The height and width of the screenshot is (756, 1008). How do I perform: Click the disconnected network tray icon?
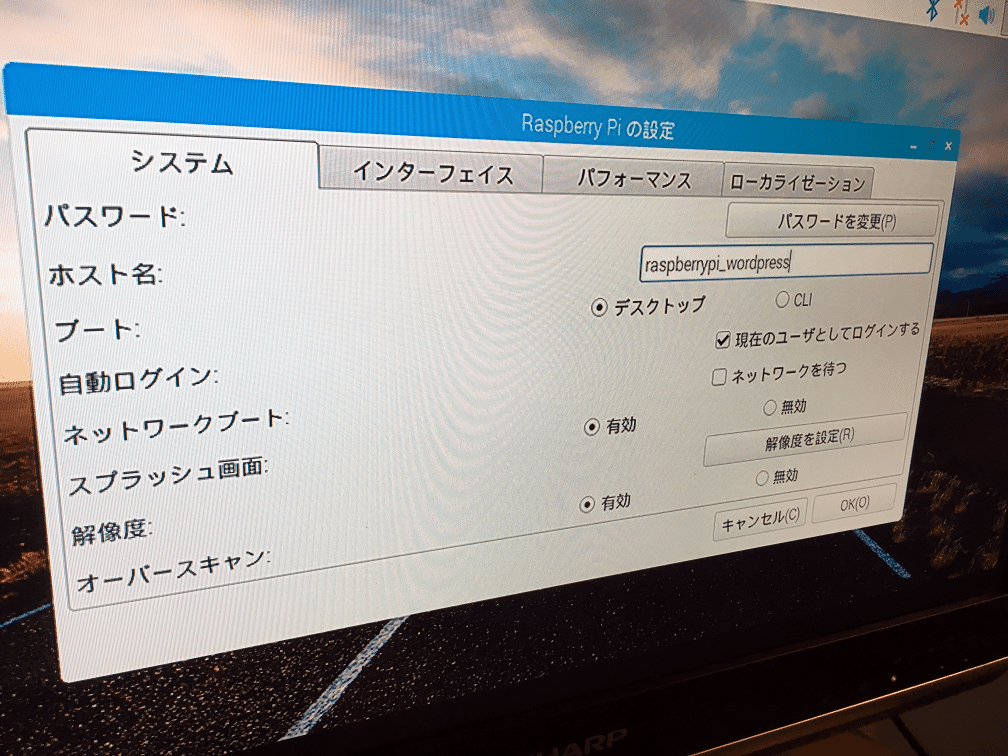pos(962,12)
